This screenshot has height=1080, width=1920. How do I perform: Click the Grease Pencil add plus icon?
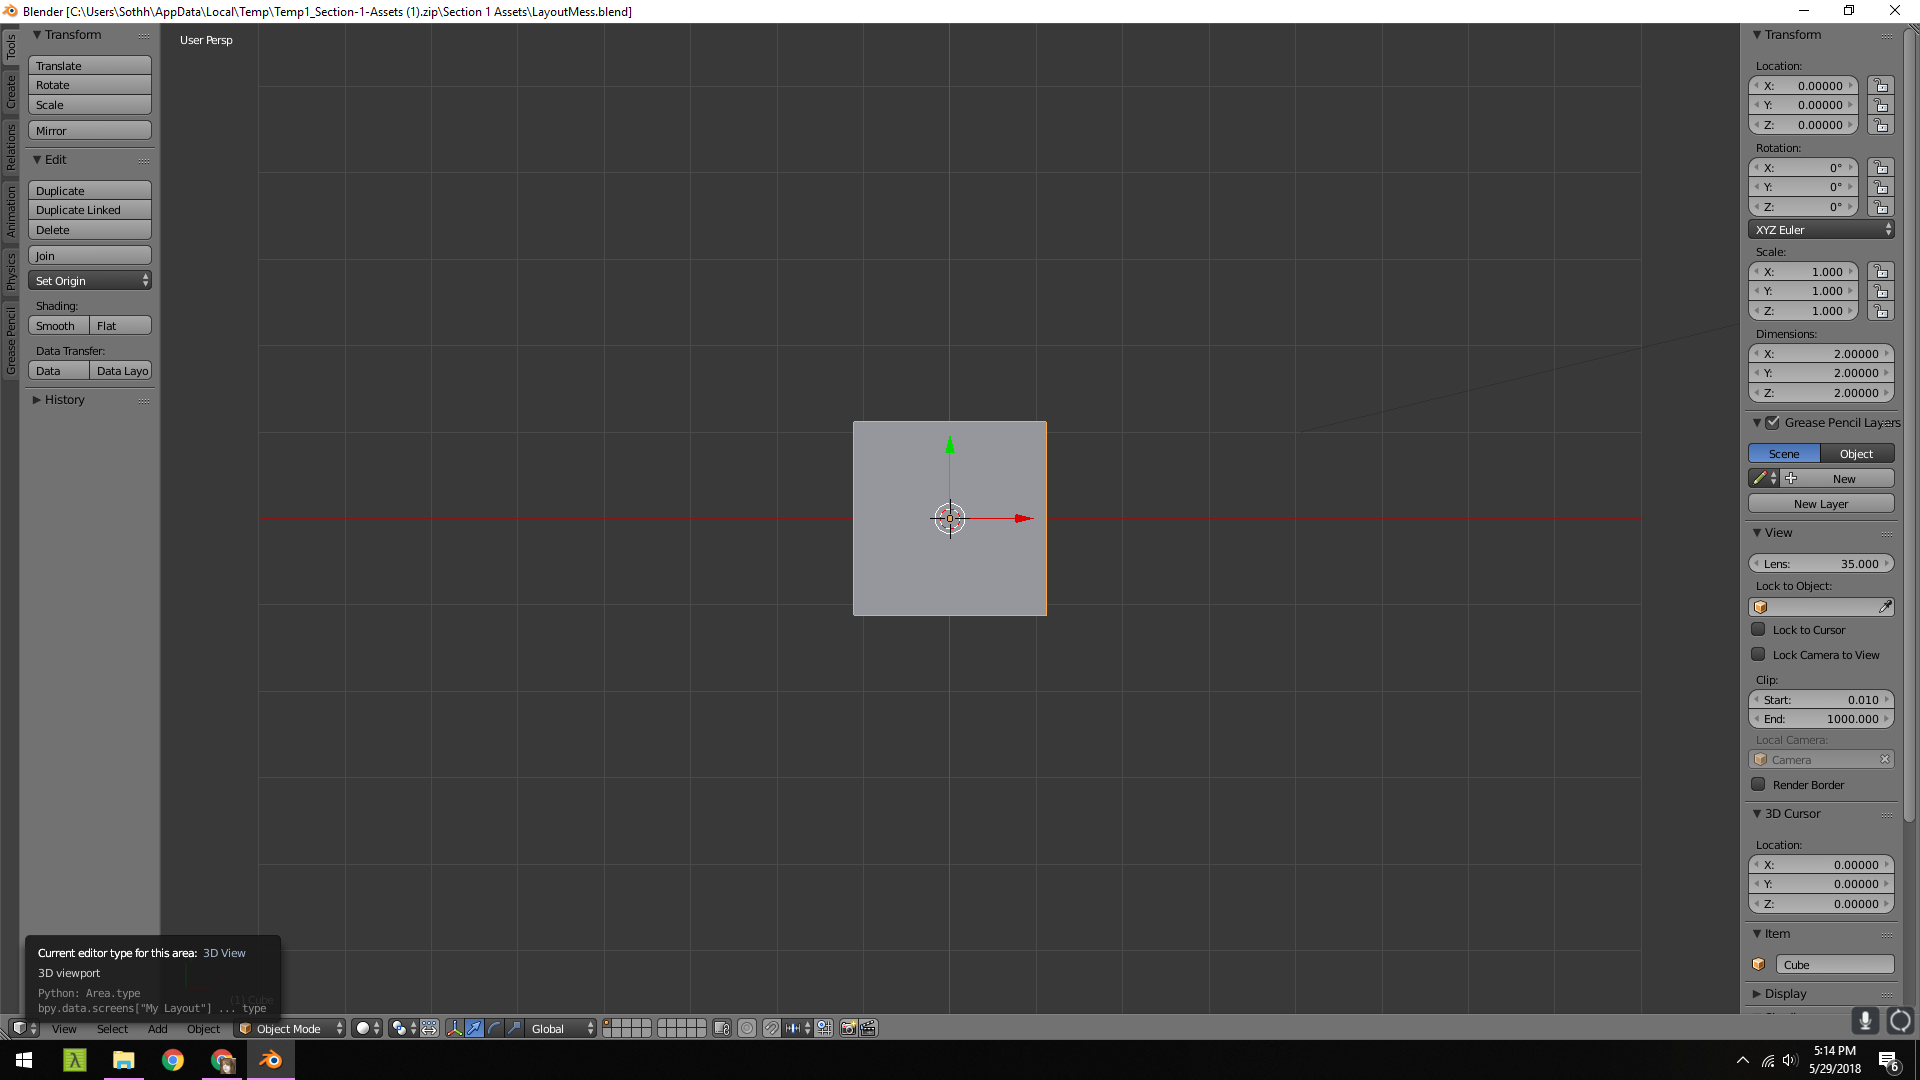[1791, 478]
